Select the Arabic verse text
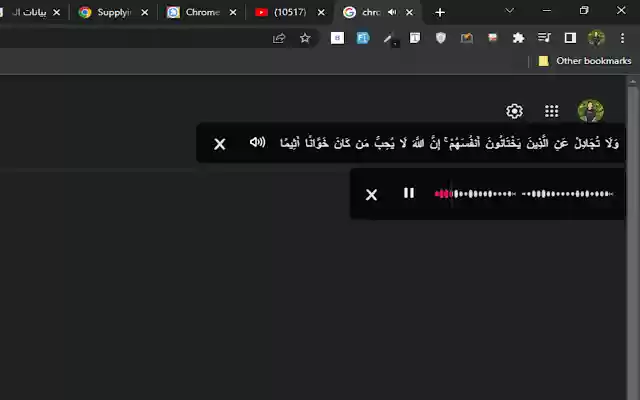 (449, 143)
